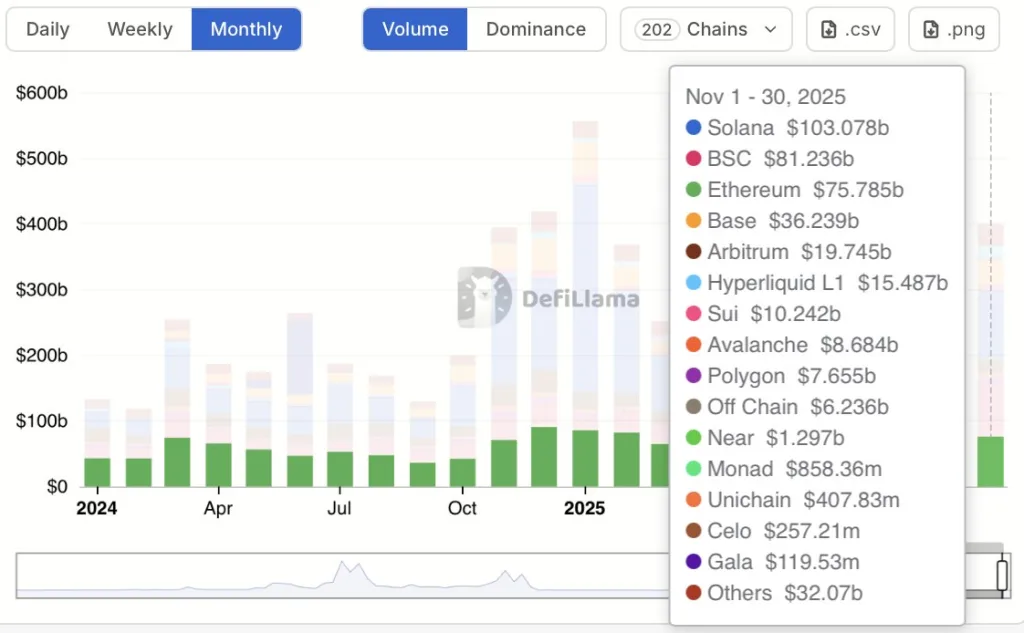Click the Chains dropdown chevron arrow
This screenshot has height=633, width=1024.
pyautogui.click(x=770, y=30)
